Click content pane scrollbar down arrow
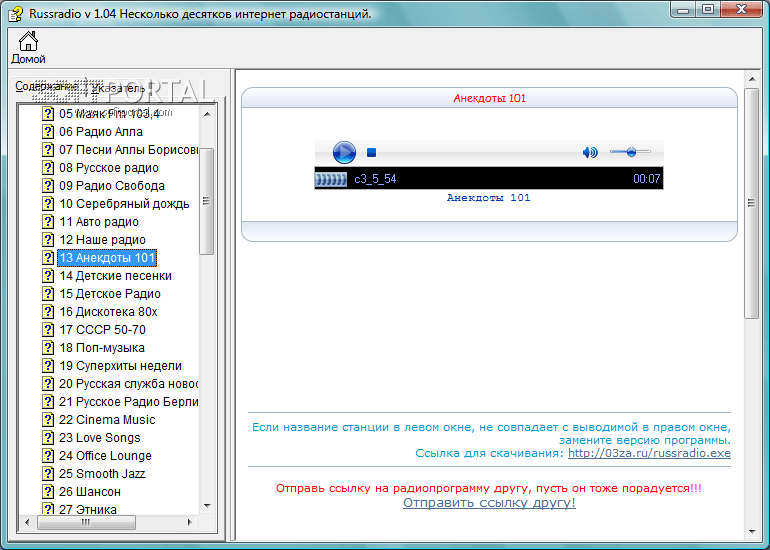 tap(752, 531)
